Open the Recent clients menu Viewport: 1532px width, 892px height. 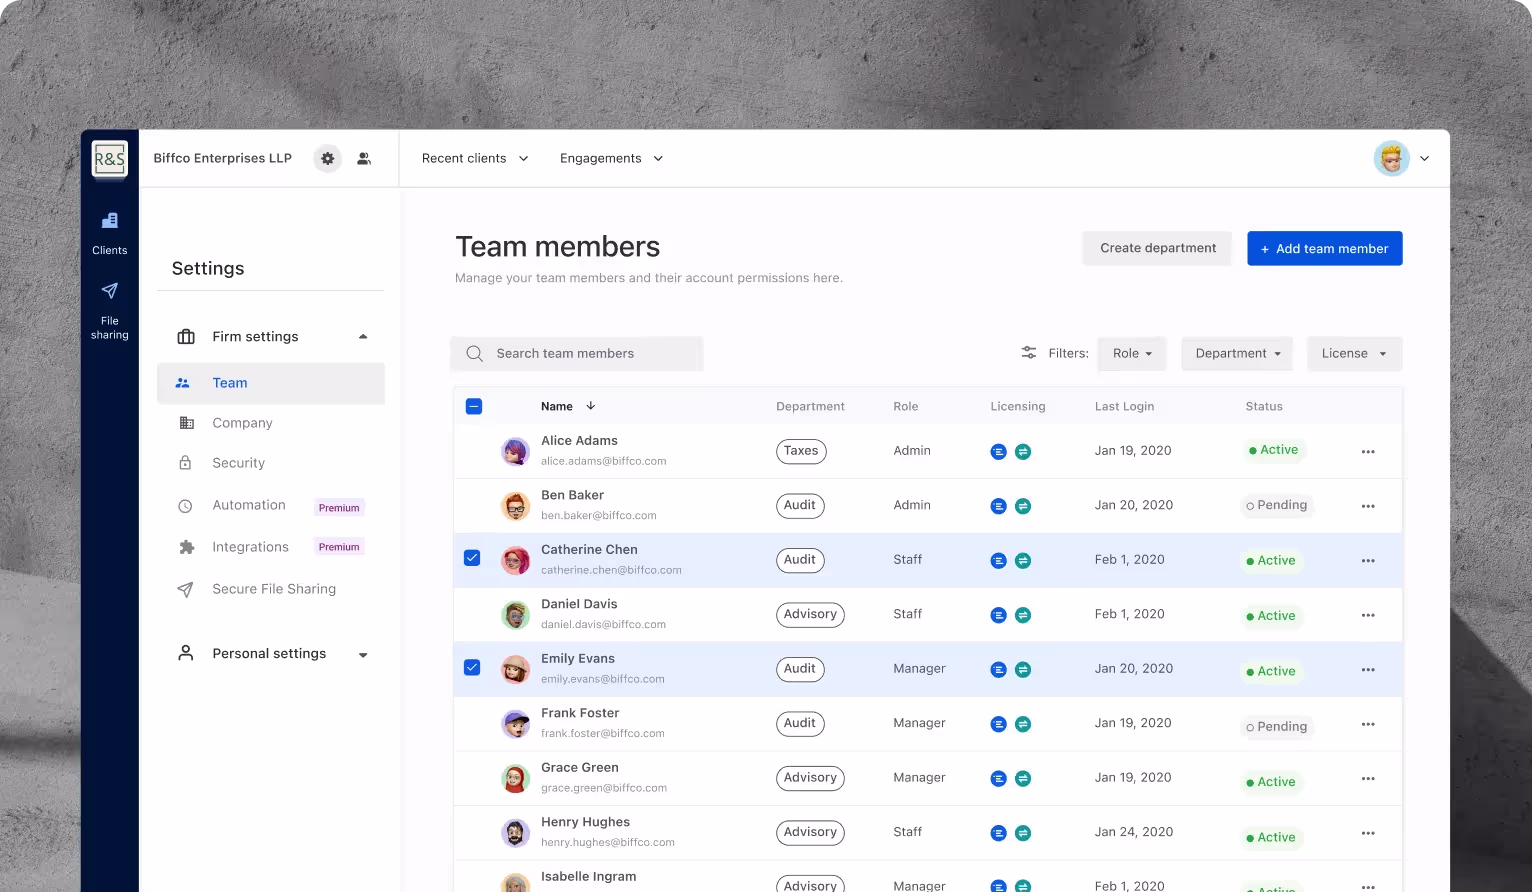pos(475,158)
